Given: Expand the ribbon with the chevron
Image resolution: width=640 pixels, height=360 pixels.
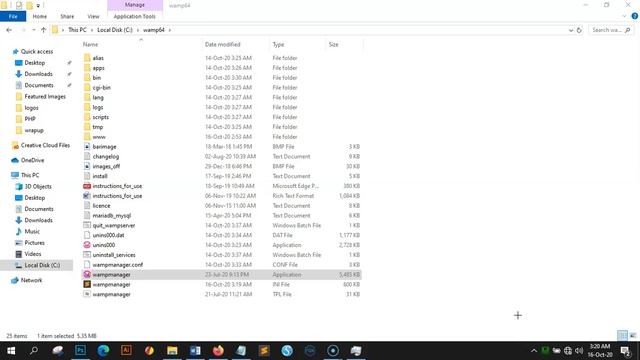Looking at the screenshot, I should tap(624, 16).
